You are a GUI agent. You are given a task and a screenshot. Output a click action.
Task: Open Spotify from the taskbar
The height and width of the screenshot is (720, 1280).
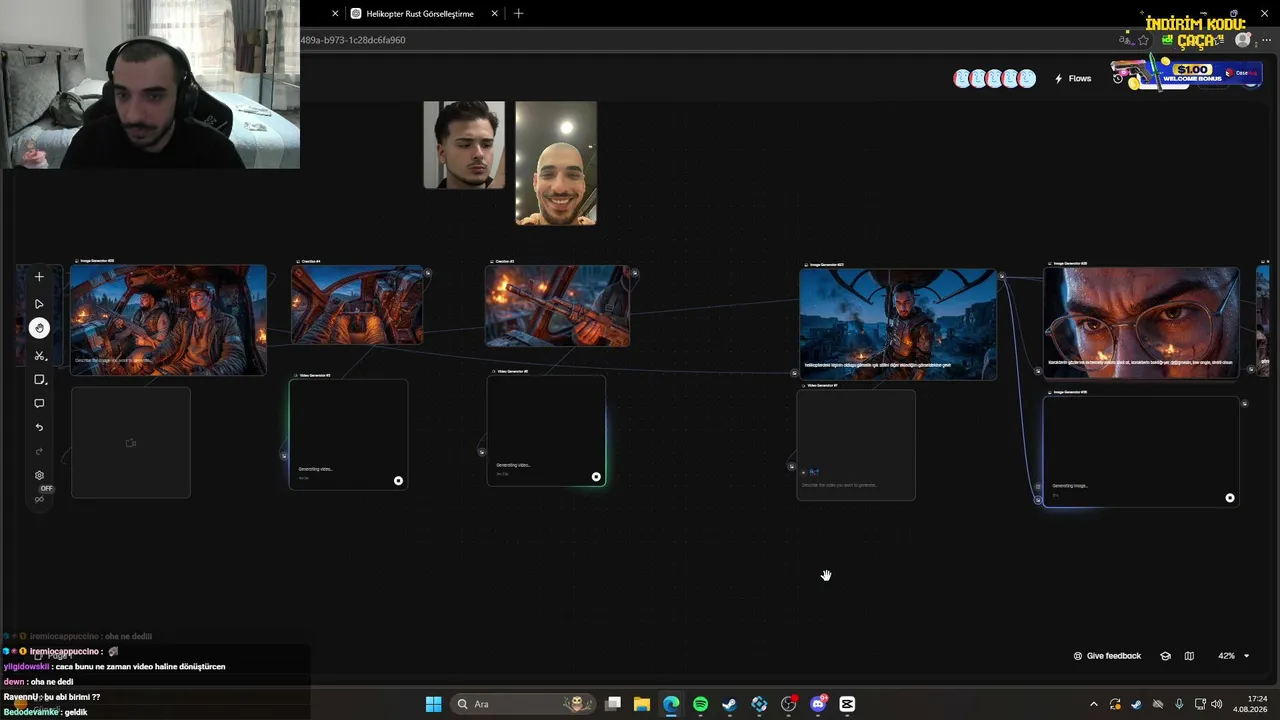click(700, 704)
